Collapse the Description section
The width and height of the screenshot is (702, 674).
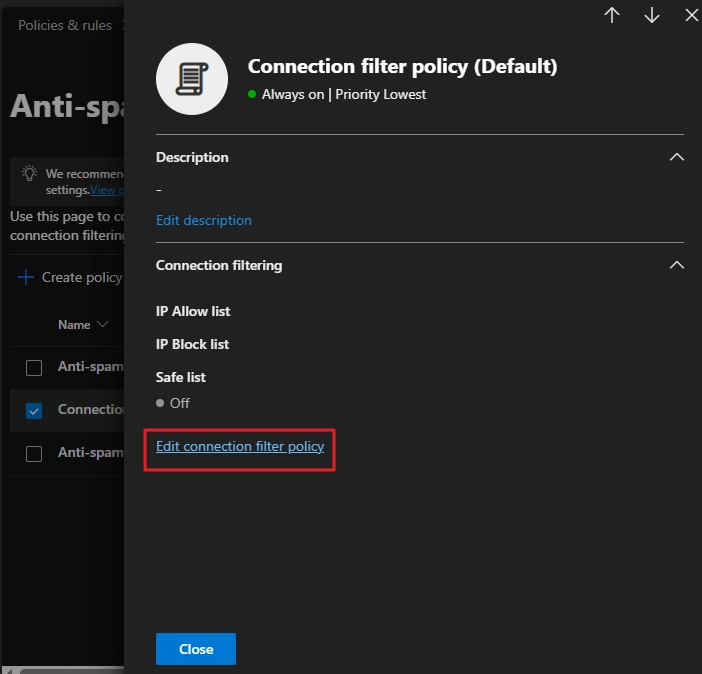point(676,157)
